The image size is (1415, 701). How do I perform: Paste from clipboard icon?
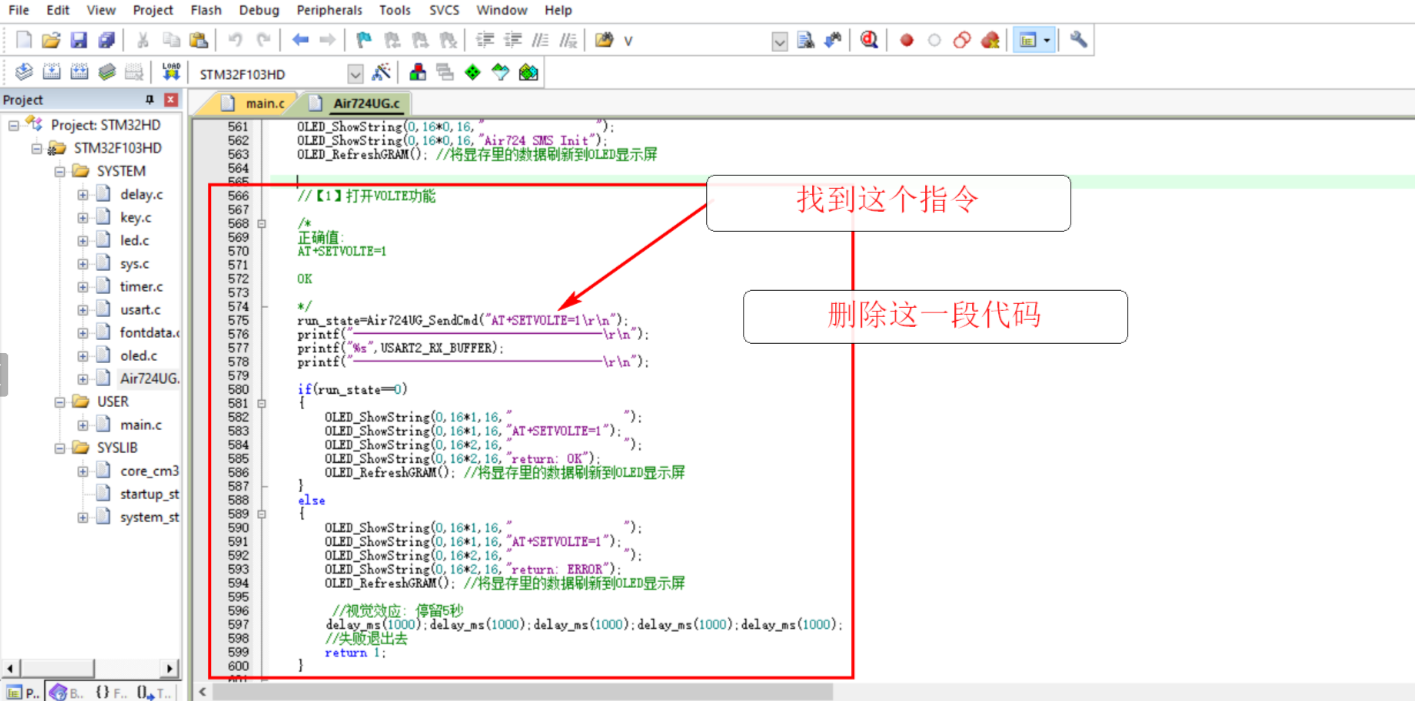tap(198, 40)
